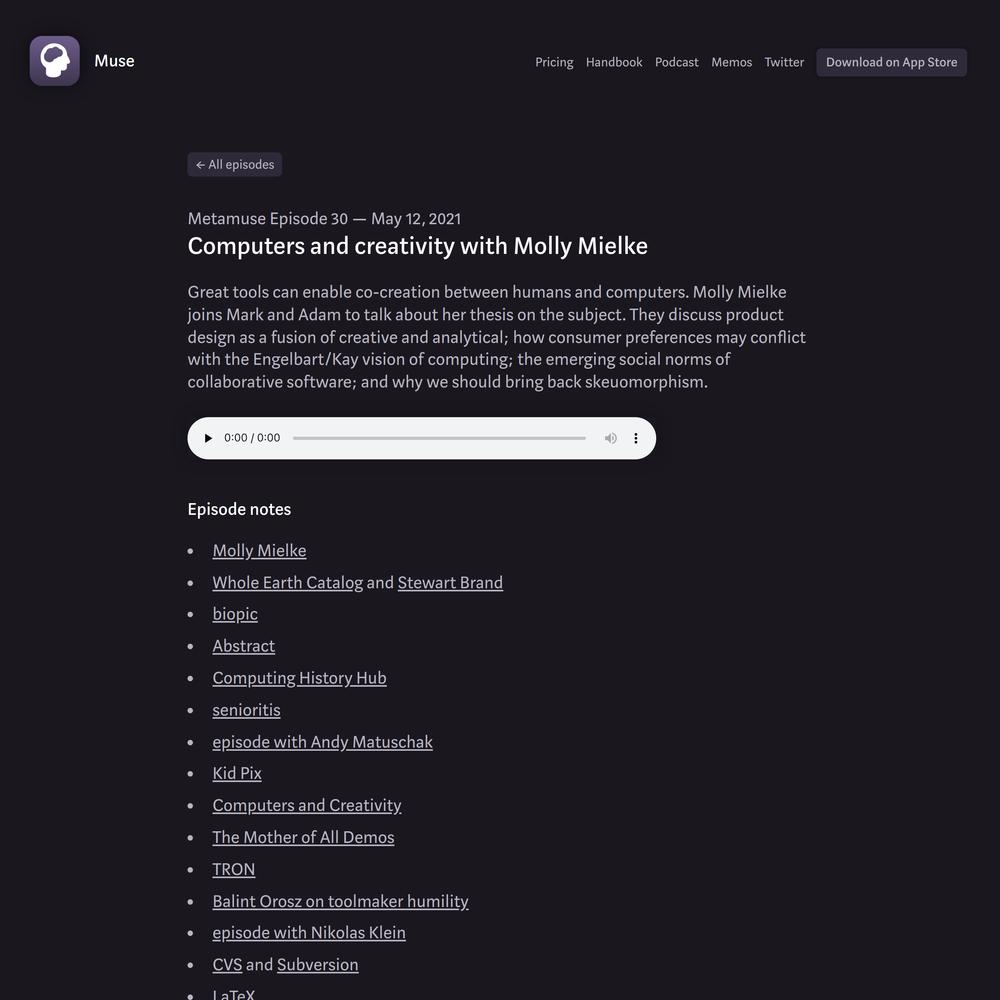Open the Molly Mielke link
Image resolution: width=1000 pixels, height=1000 pixels.
[x=259, y=550]
